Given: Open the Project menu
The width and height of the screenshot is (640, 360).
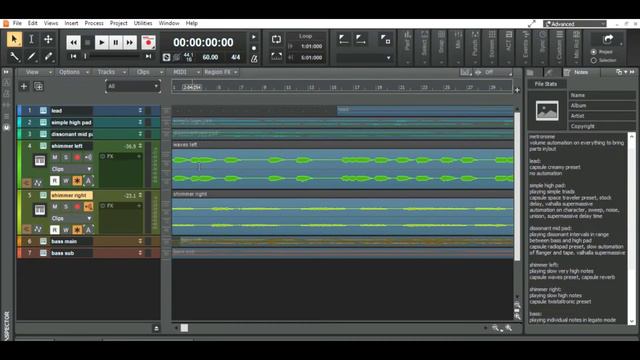Looking at the screenshot, I should (x=119, y=23).
